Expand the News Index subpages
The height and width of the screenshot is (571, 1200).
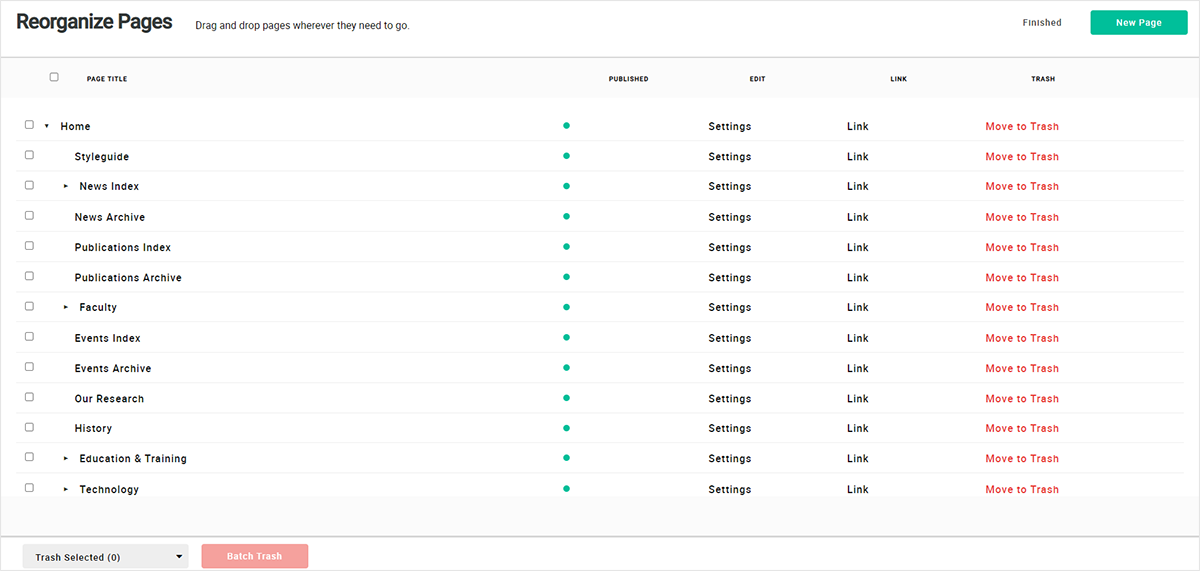(66, 186)
